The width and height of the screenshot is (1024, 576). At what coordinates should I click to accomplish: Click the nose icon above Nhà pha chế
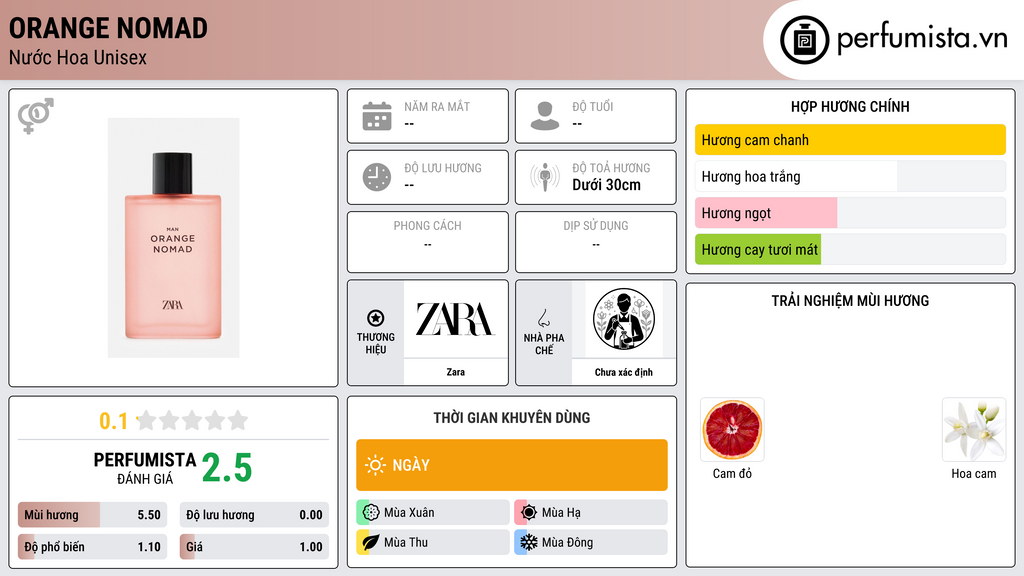tap(543, 318)
